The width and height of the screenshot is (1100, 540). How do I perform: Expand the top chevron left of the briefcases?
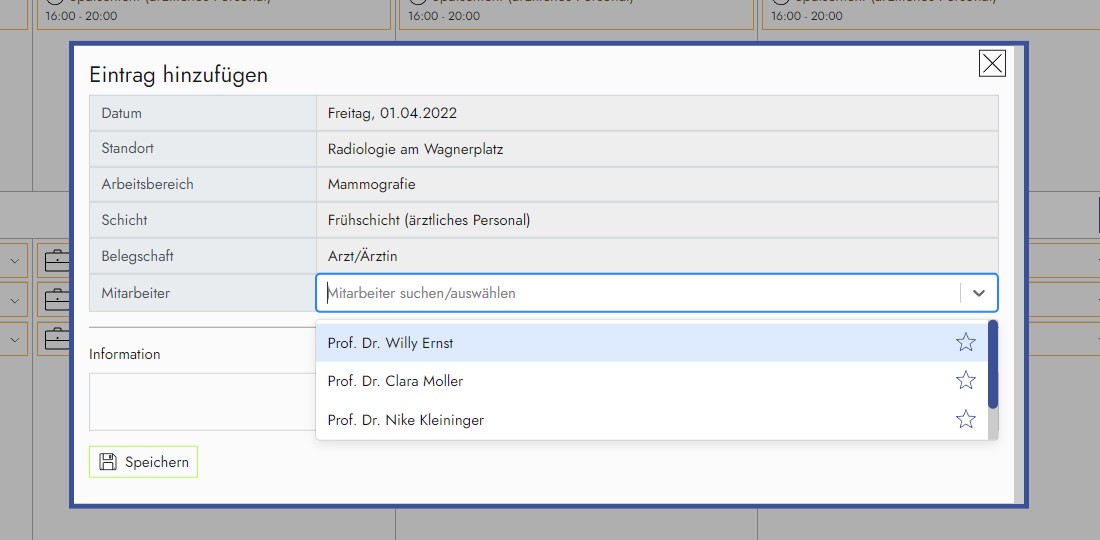pyautogui.click(x=15, y=261)
